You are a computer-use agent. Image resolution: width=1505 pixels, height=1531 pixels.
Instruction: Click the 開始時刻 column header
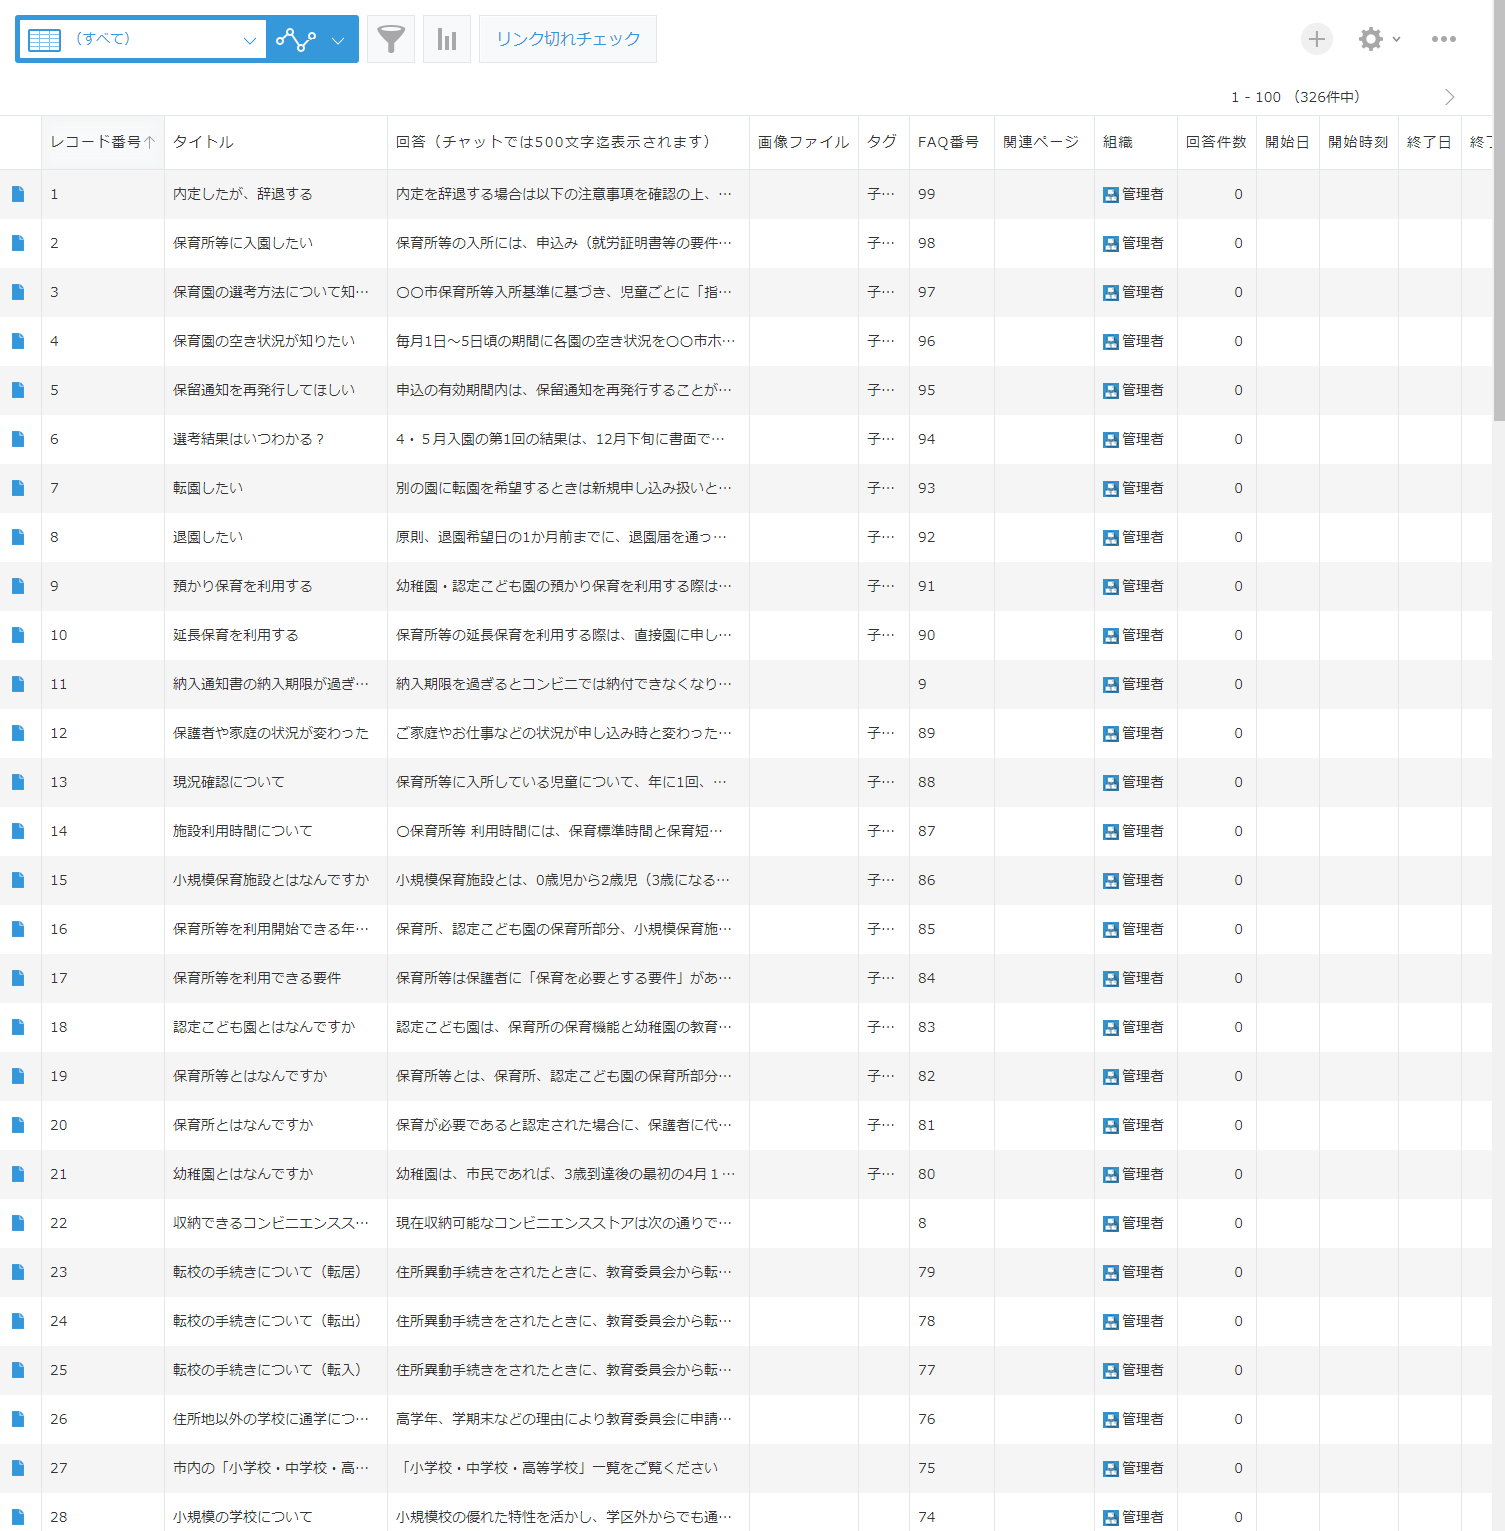[x=1358, y=142]
